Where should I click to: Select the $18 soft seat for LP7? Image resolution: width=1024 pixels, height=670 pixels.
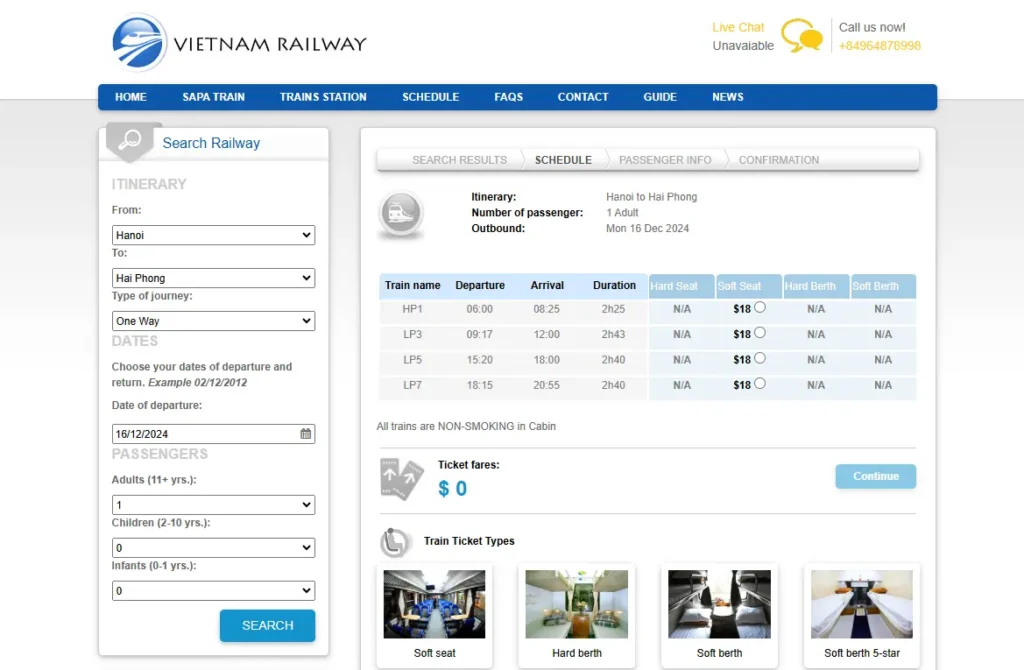pyautogui.click(x=760, y=383)
